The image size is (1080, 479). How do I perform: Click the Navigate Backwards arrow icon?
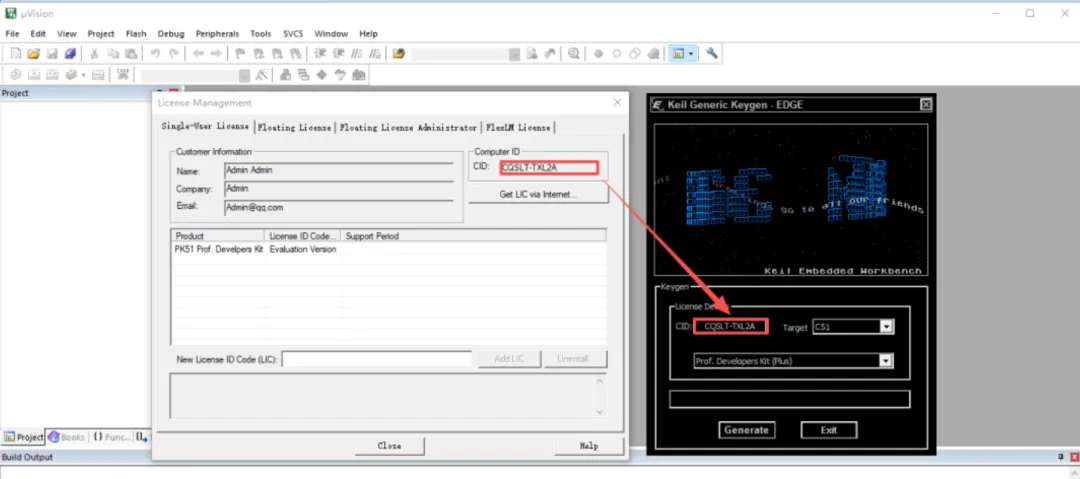(198, 54)
